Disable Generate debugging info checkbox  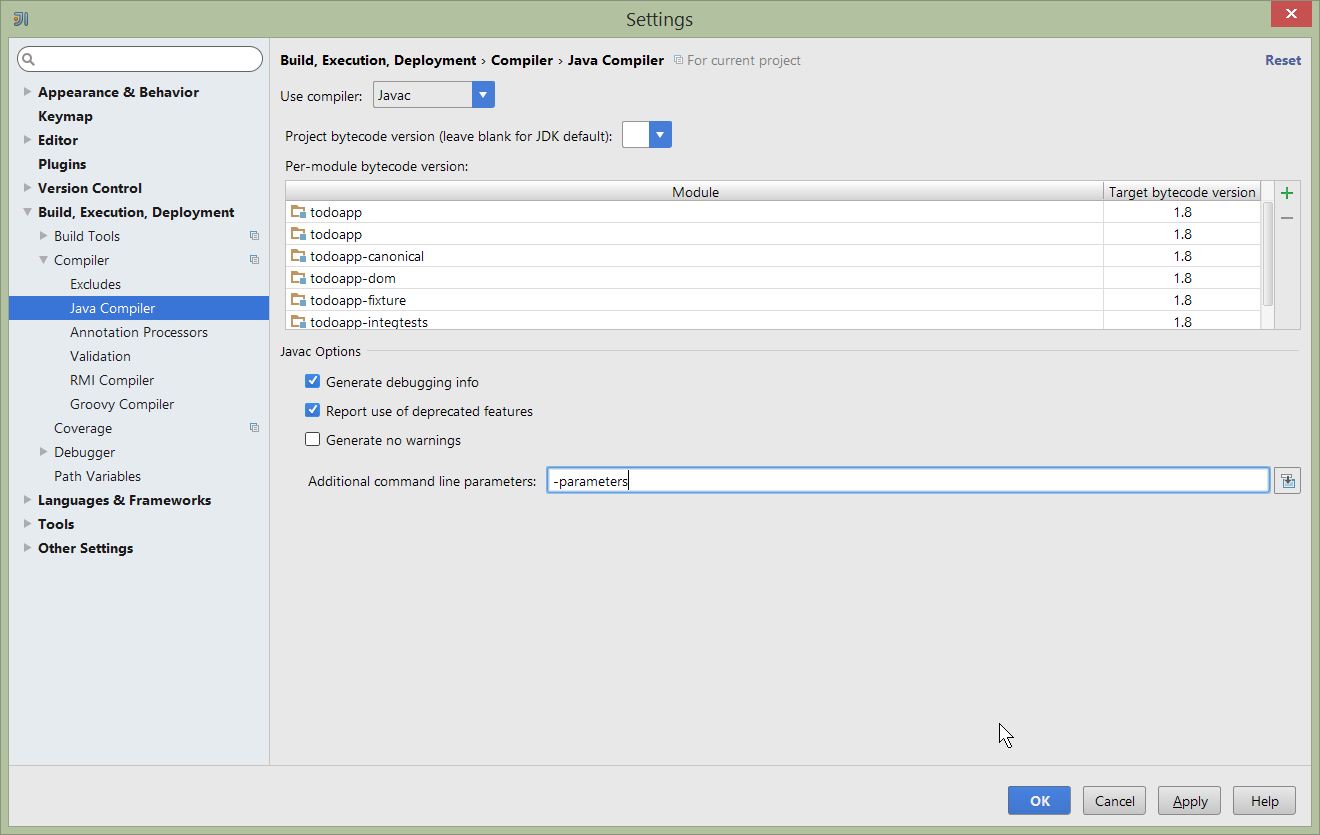point(313,382)
